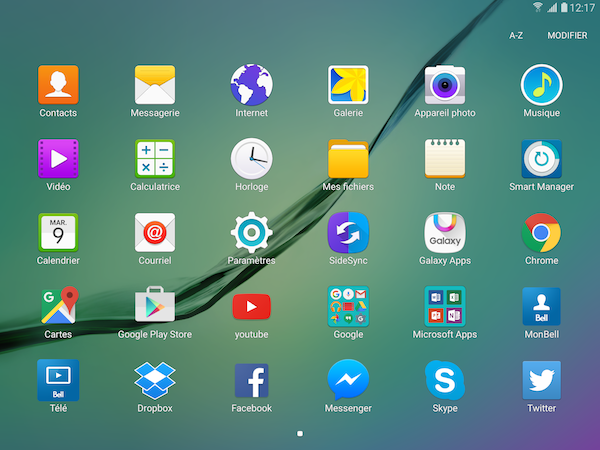Launch the MonBell app
The image size is (600, 450).
541,306
